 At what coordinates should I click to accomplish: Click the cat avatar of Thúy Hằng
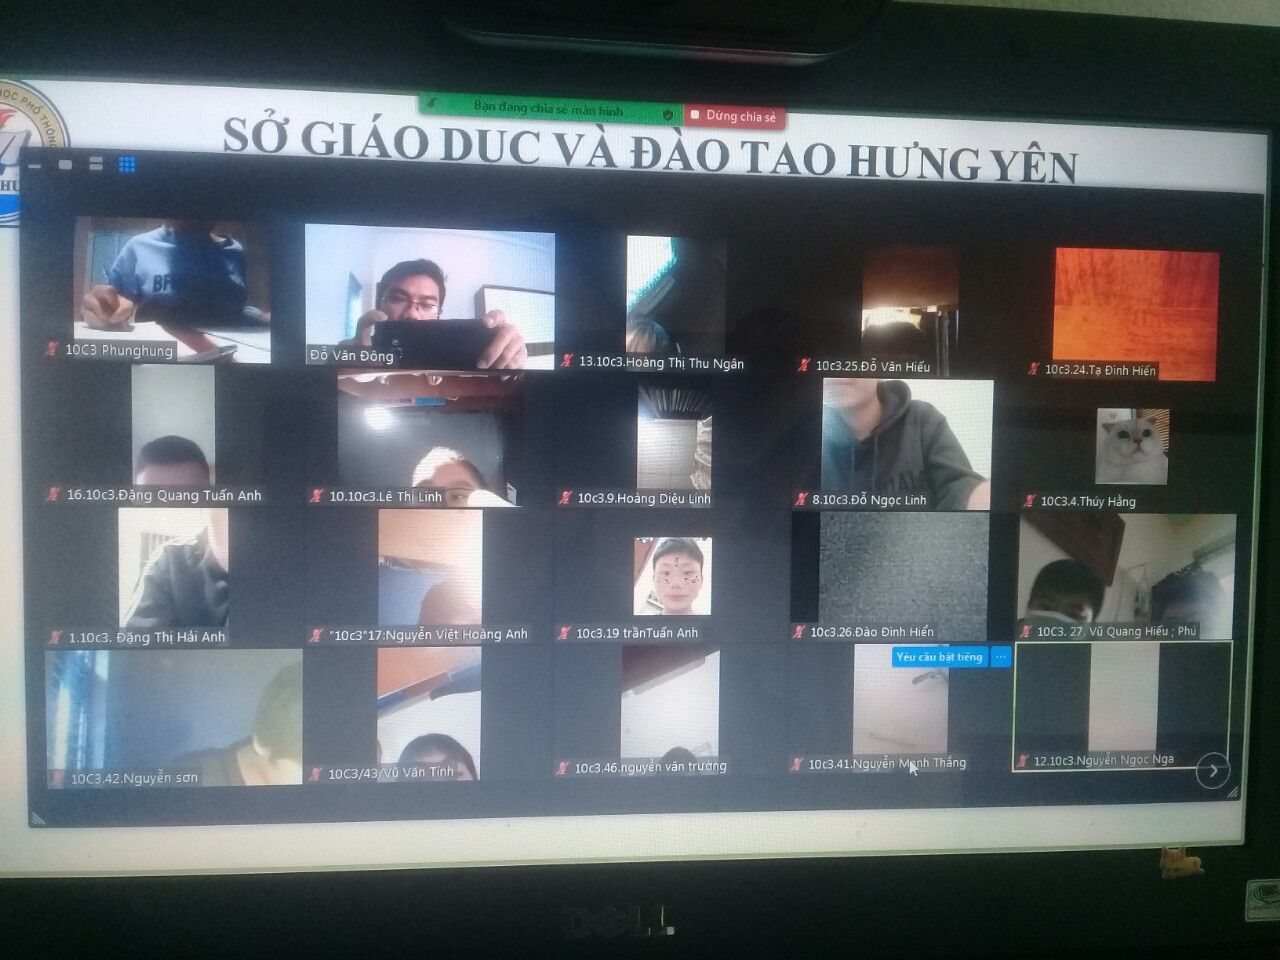(x=1131, y=446)
